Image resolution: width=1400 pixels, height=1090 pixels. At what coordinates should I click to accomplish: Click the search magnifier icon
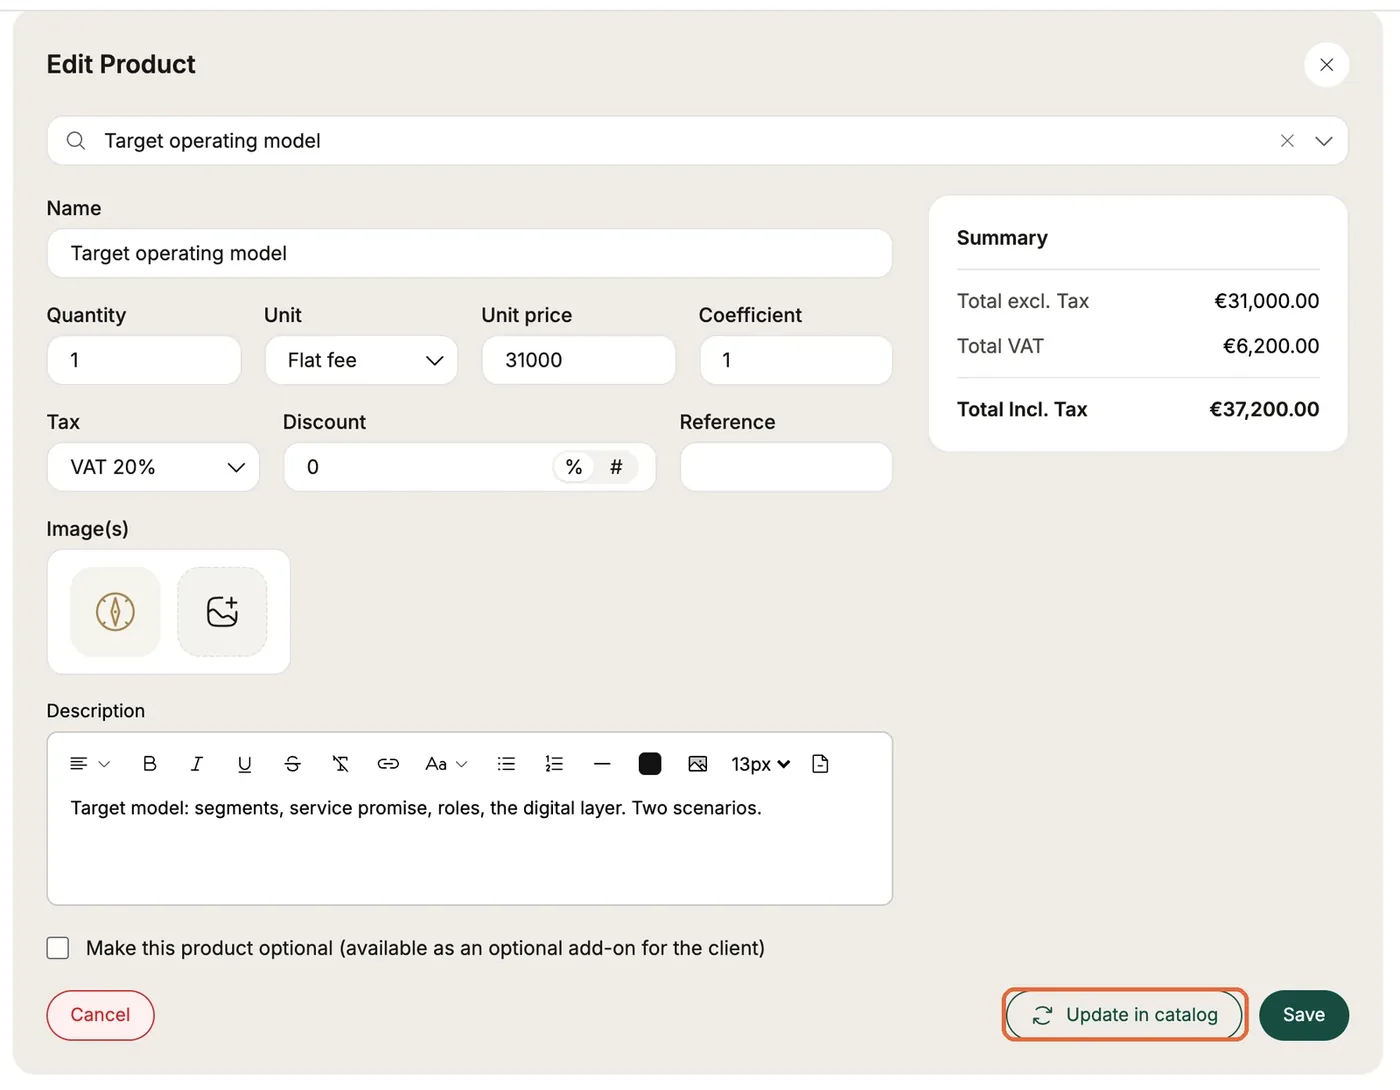[x=76, y=141]
